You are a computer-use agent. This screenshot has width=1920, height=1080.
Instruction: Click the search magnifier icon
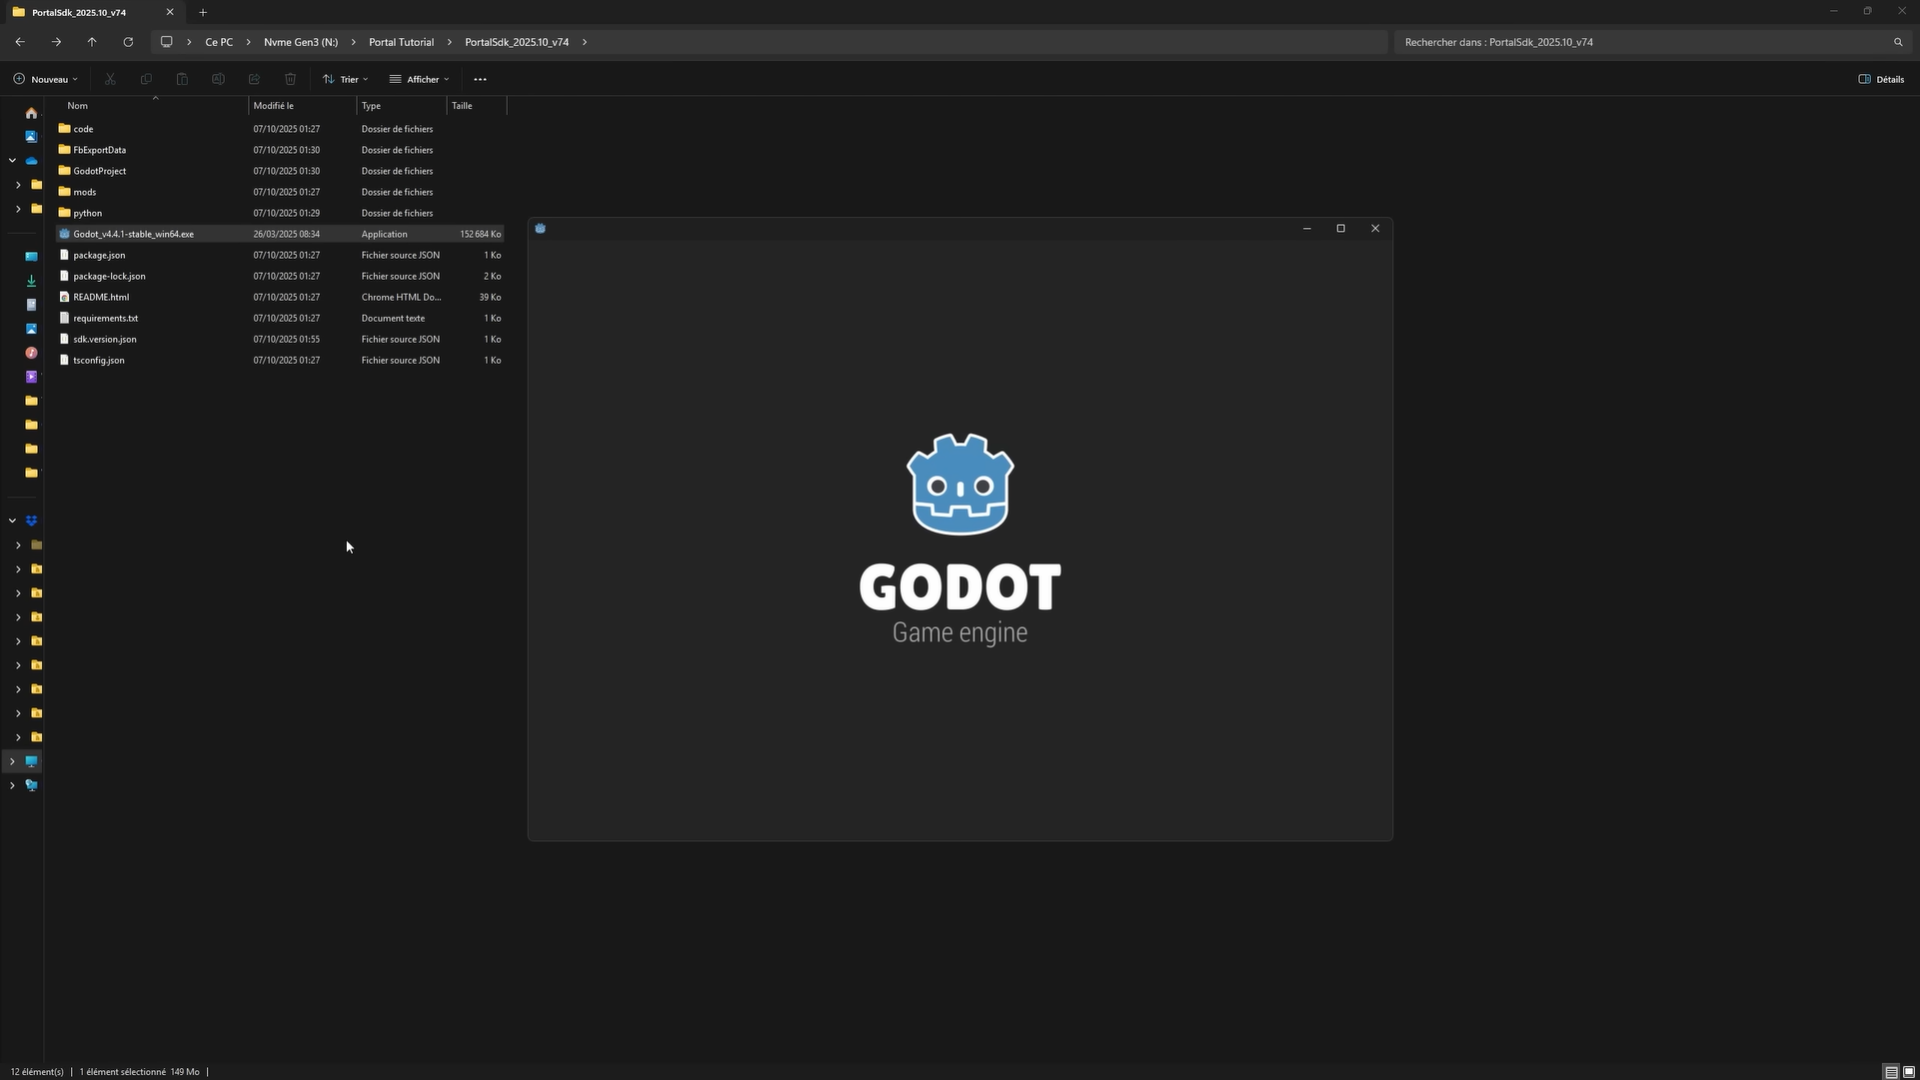(x=1898, y=42)
